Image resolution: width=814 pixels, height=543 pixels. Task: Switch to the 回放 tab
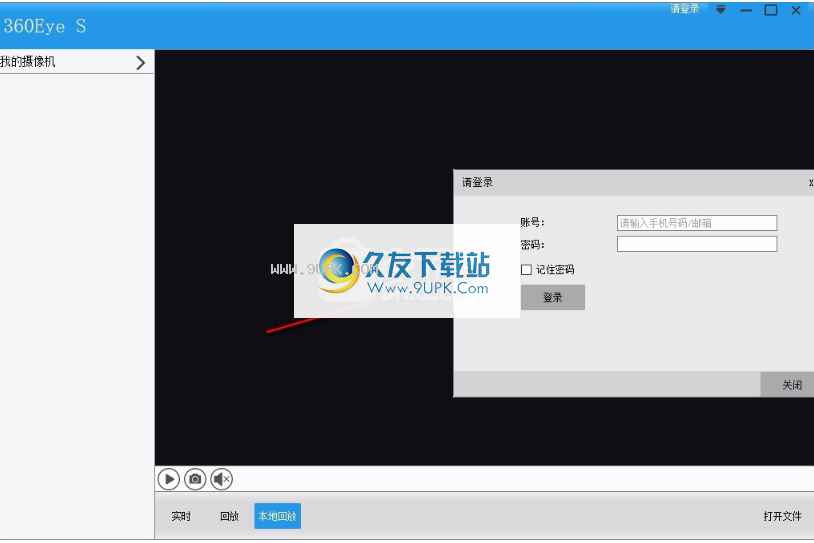point(229,516)
